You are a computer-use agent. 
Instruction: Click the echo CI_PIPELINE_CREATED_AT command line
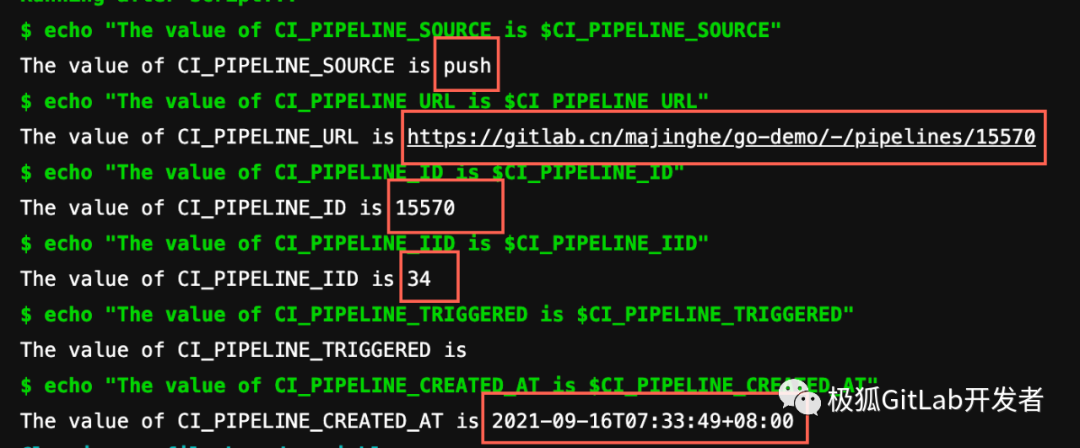pos(449,385)
